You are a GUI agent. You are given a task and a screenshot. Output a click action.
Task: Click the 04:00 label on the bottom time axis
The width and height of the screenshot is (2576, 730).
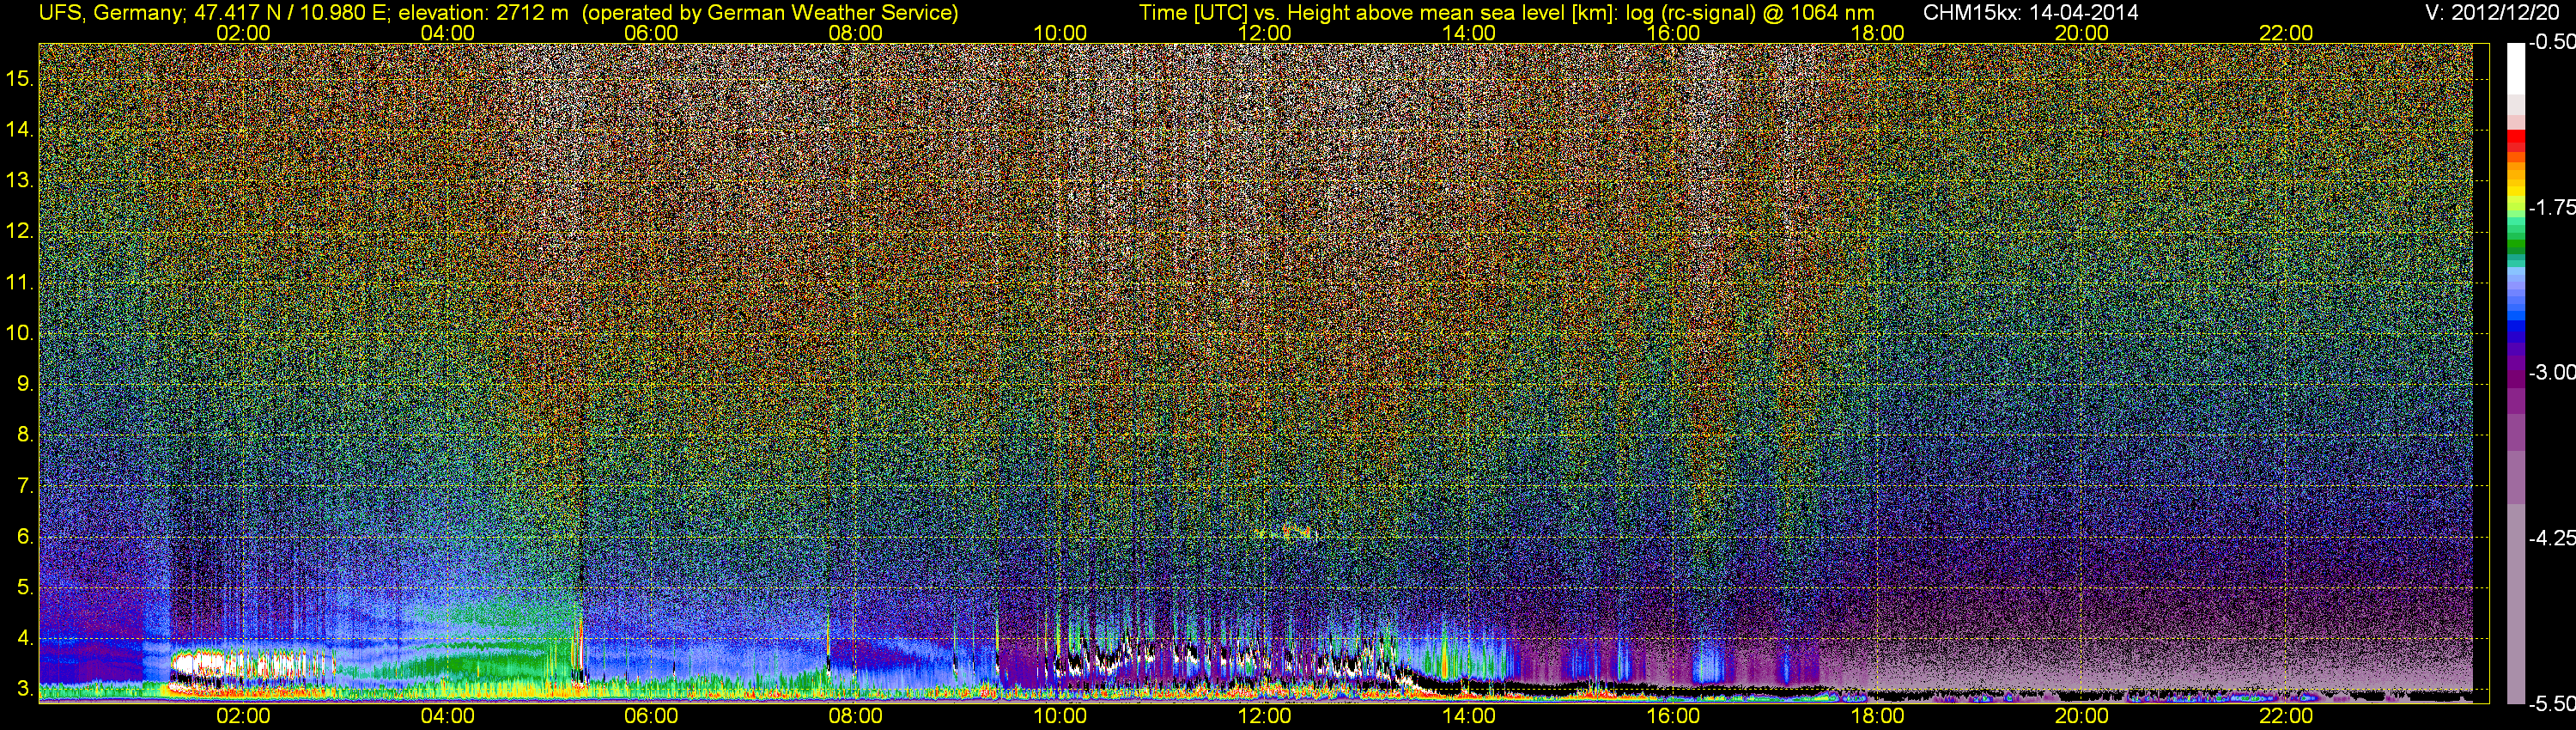[x=447, y=716]
